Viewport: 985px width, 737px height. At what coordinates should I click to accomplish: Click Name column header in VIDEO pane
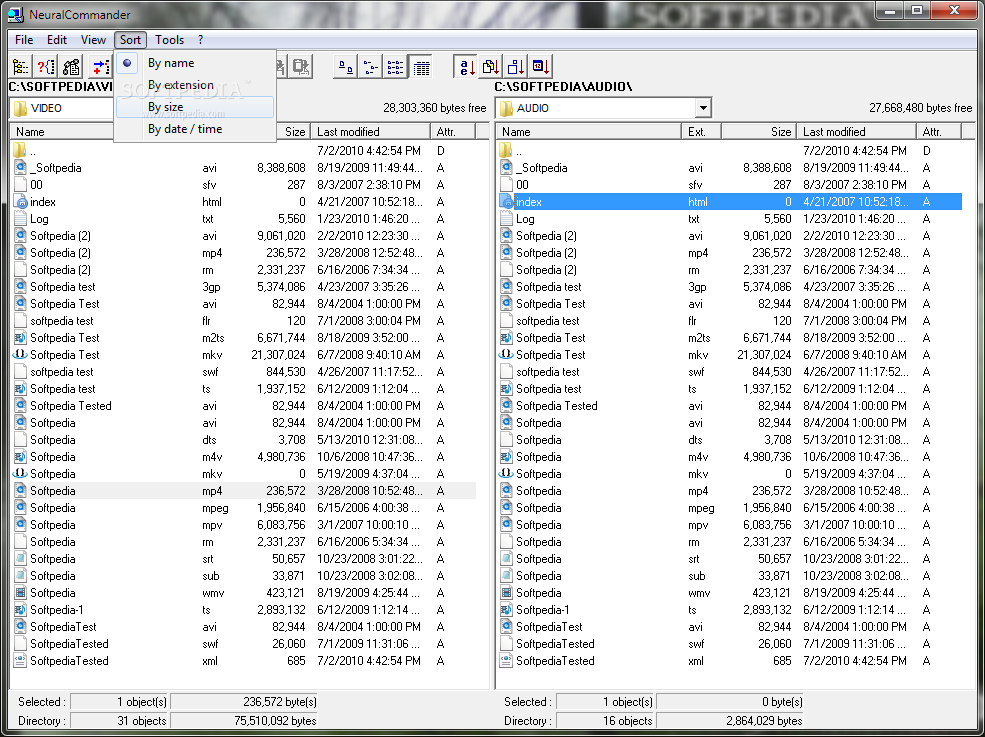(62, 132)
